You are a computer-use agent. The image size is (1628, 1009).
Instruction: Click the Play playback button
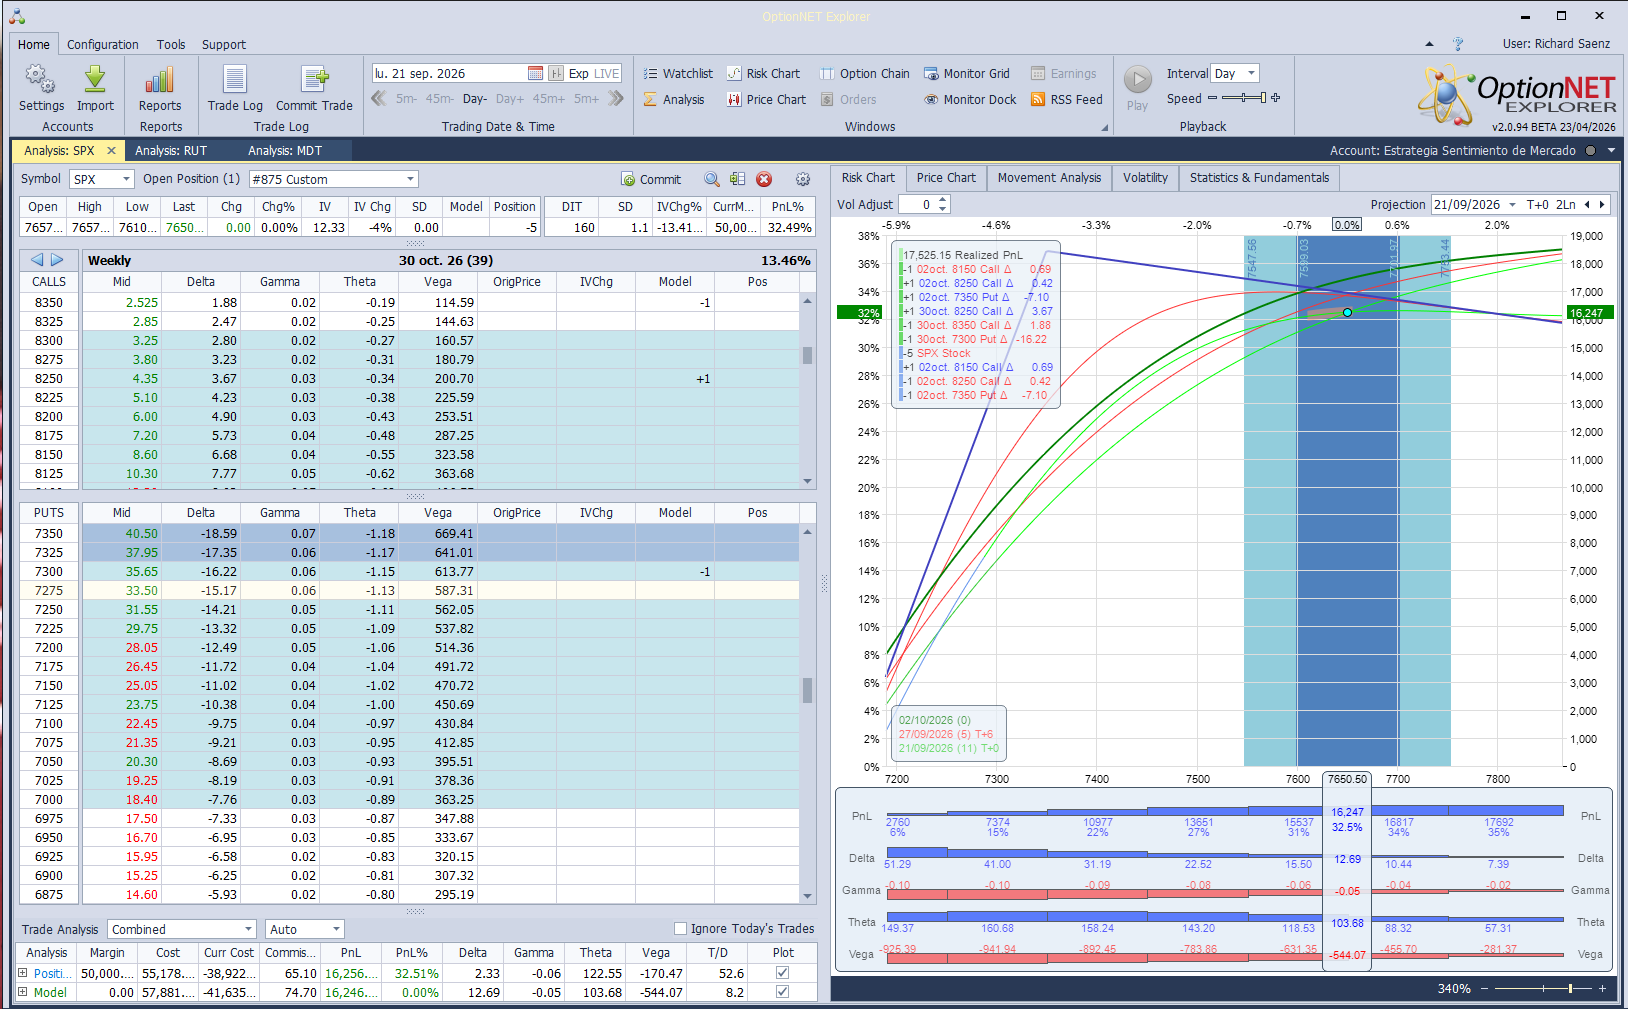tap(1138, 88)
